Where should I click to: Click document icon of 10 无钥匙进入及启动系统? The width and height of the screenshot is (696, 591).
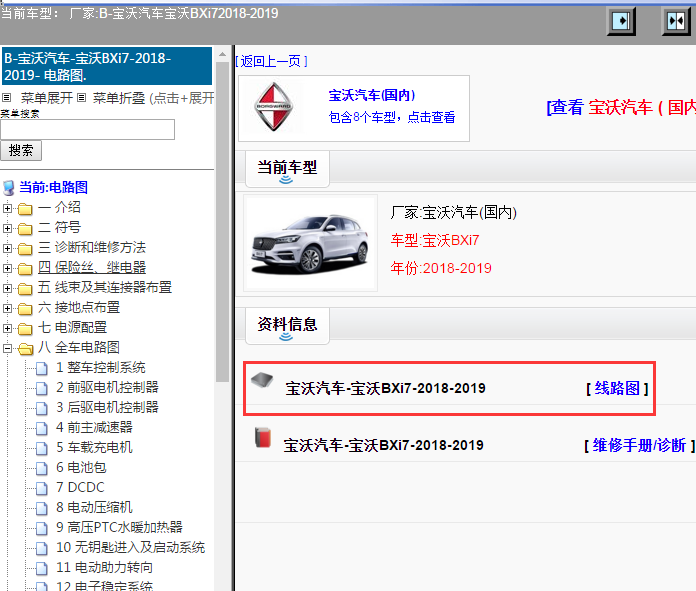[42, 548]
